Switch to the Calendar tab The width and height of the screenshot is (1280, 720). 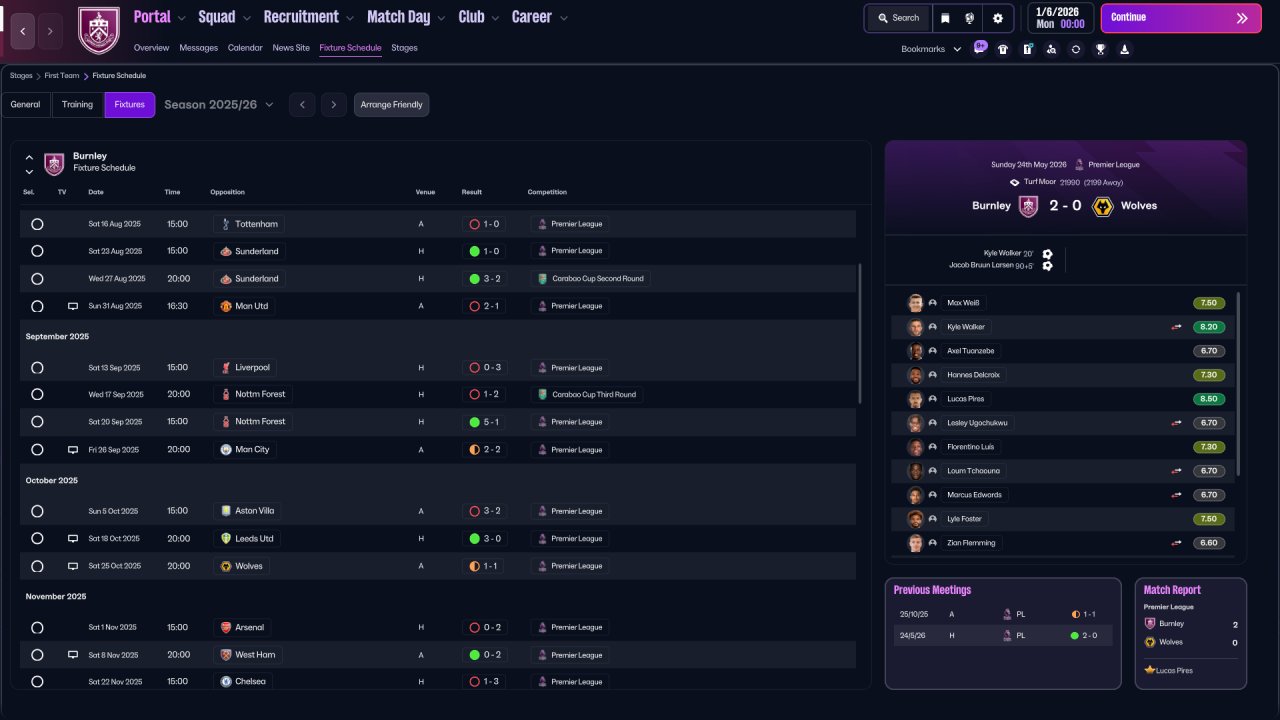[245, 48]
